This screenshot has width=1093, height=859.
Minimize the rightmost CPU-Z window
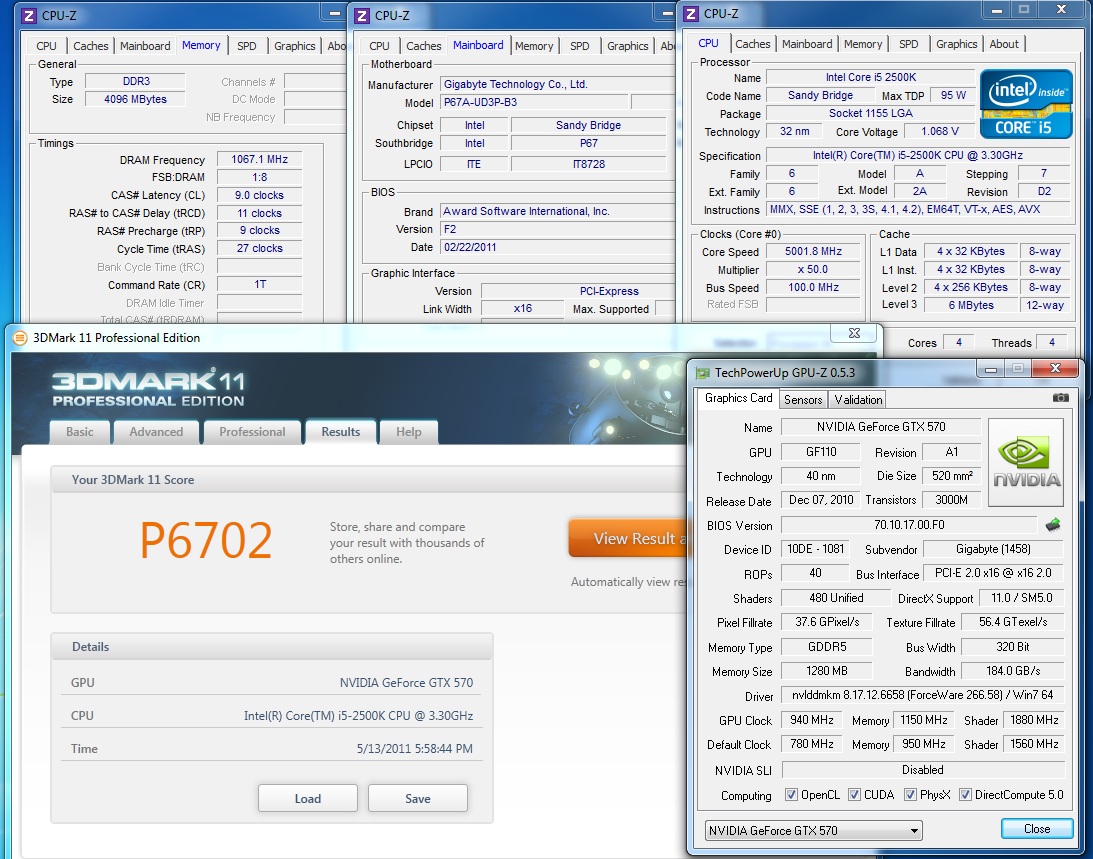click(x=997, y=10)
